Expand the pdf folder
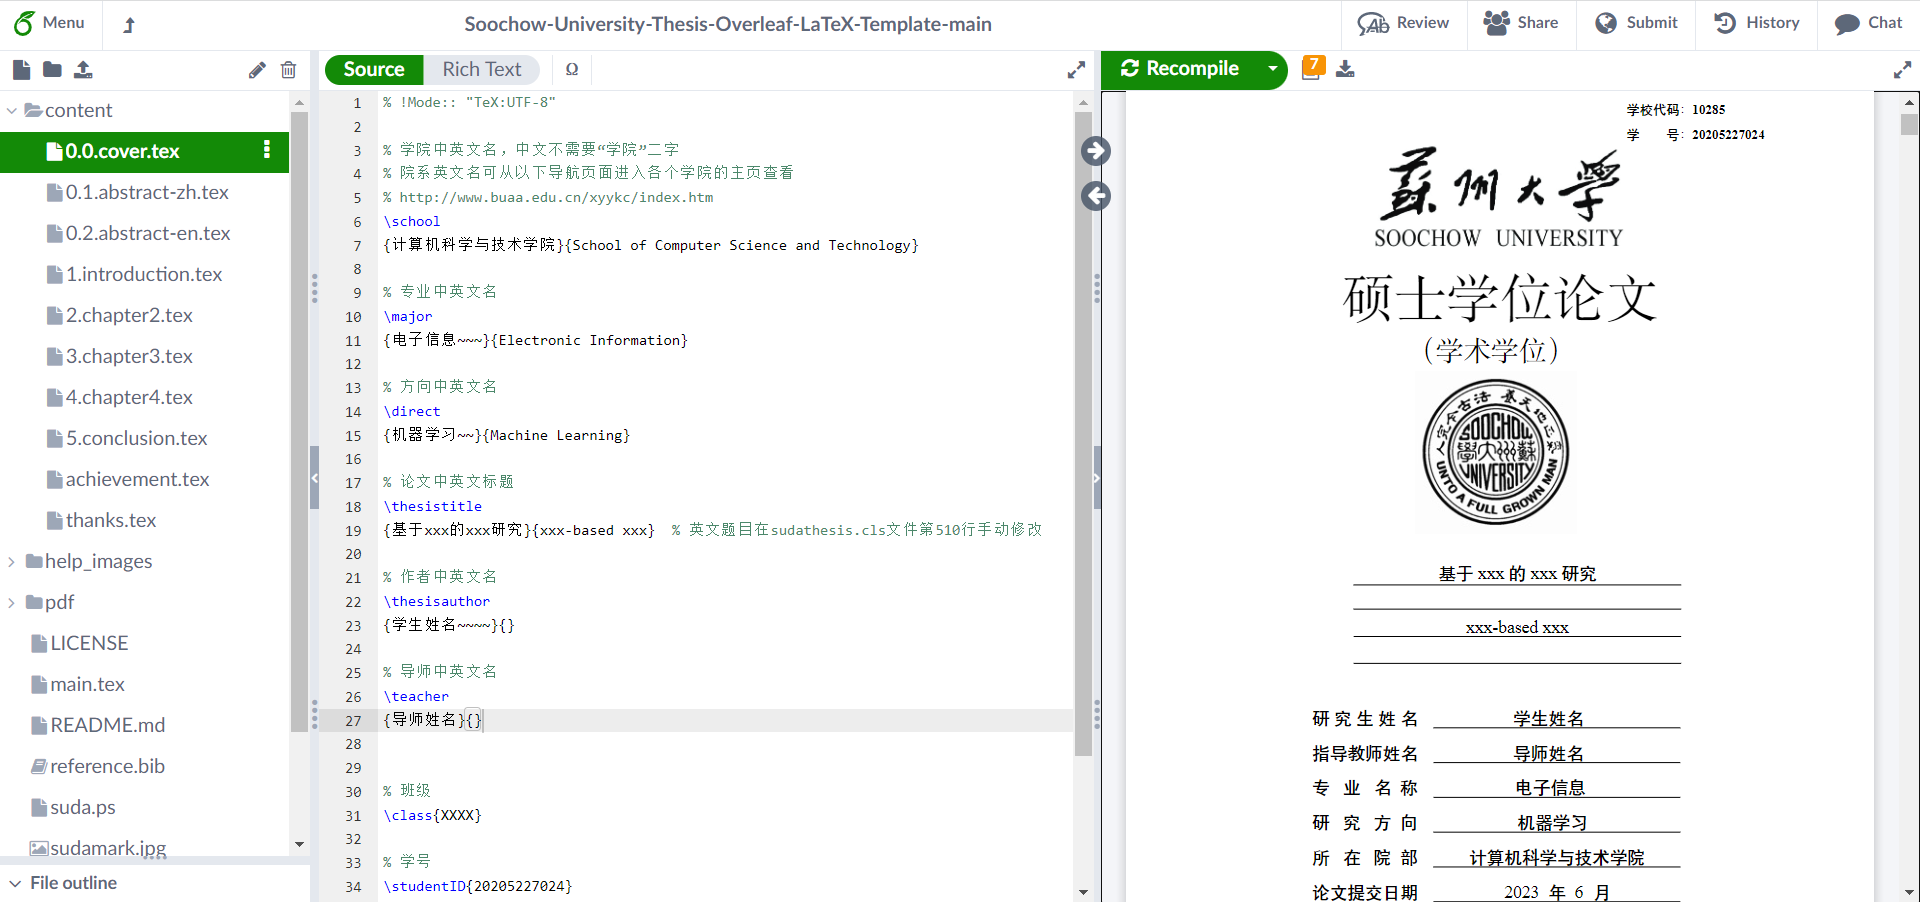This screenshot has width=1920, height=902. coord(12,603)
